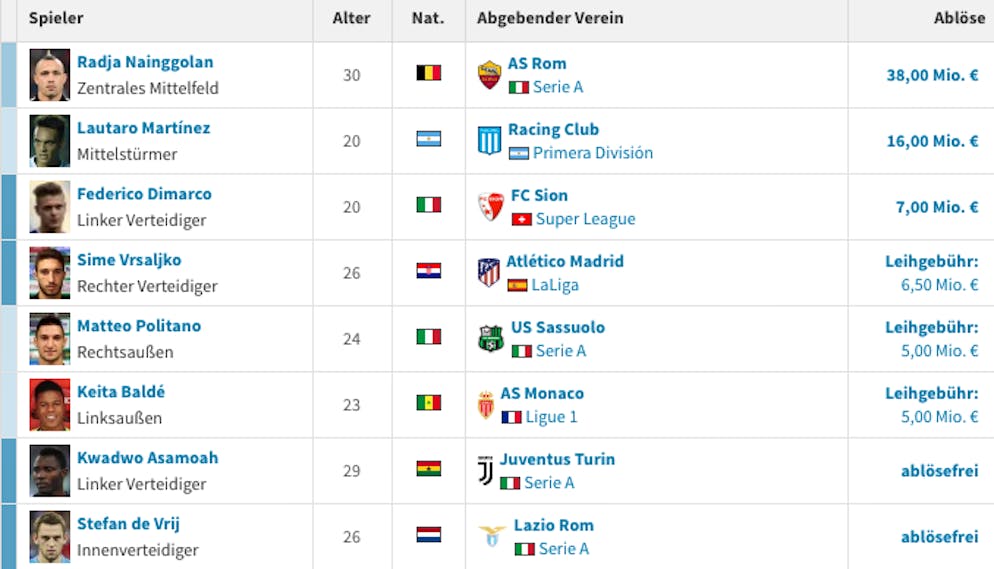The height and width of the screenshot is (569, 994).
Task: Open the Primera División league link
Action: coord(593,153)
